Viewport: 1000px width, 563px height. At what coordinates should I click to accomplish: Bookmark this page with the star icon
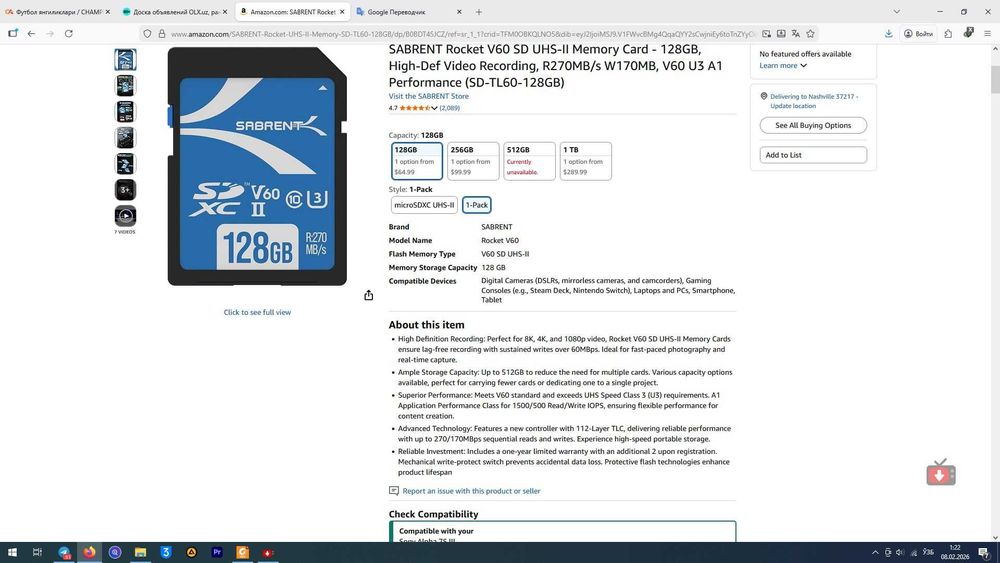pos(811,33)
